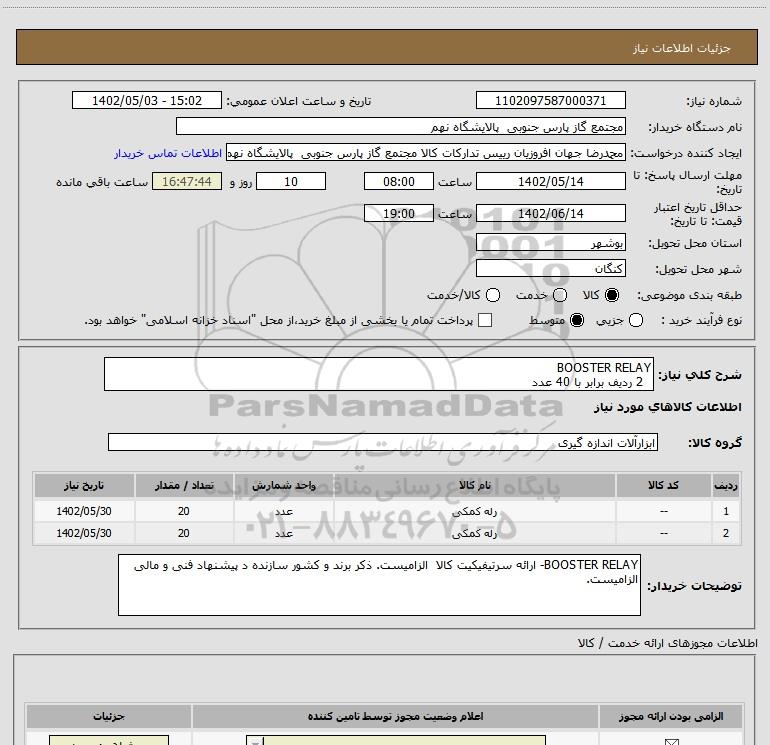Click the delivery province field بوشهر
Screen dimensions: 770x745
tap(550, 242)
